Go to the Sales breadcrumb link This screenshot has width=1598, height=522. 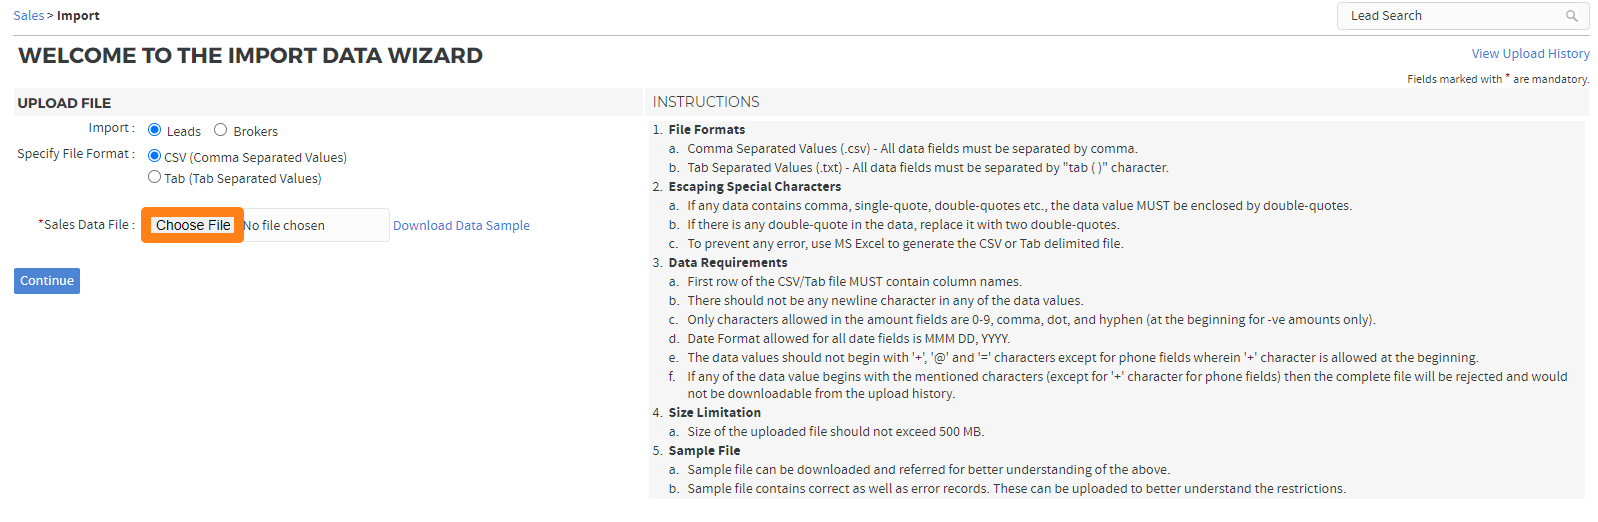click(x=28, y=16)
